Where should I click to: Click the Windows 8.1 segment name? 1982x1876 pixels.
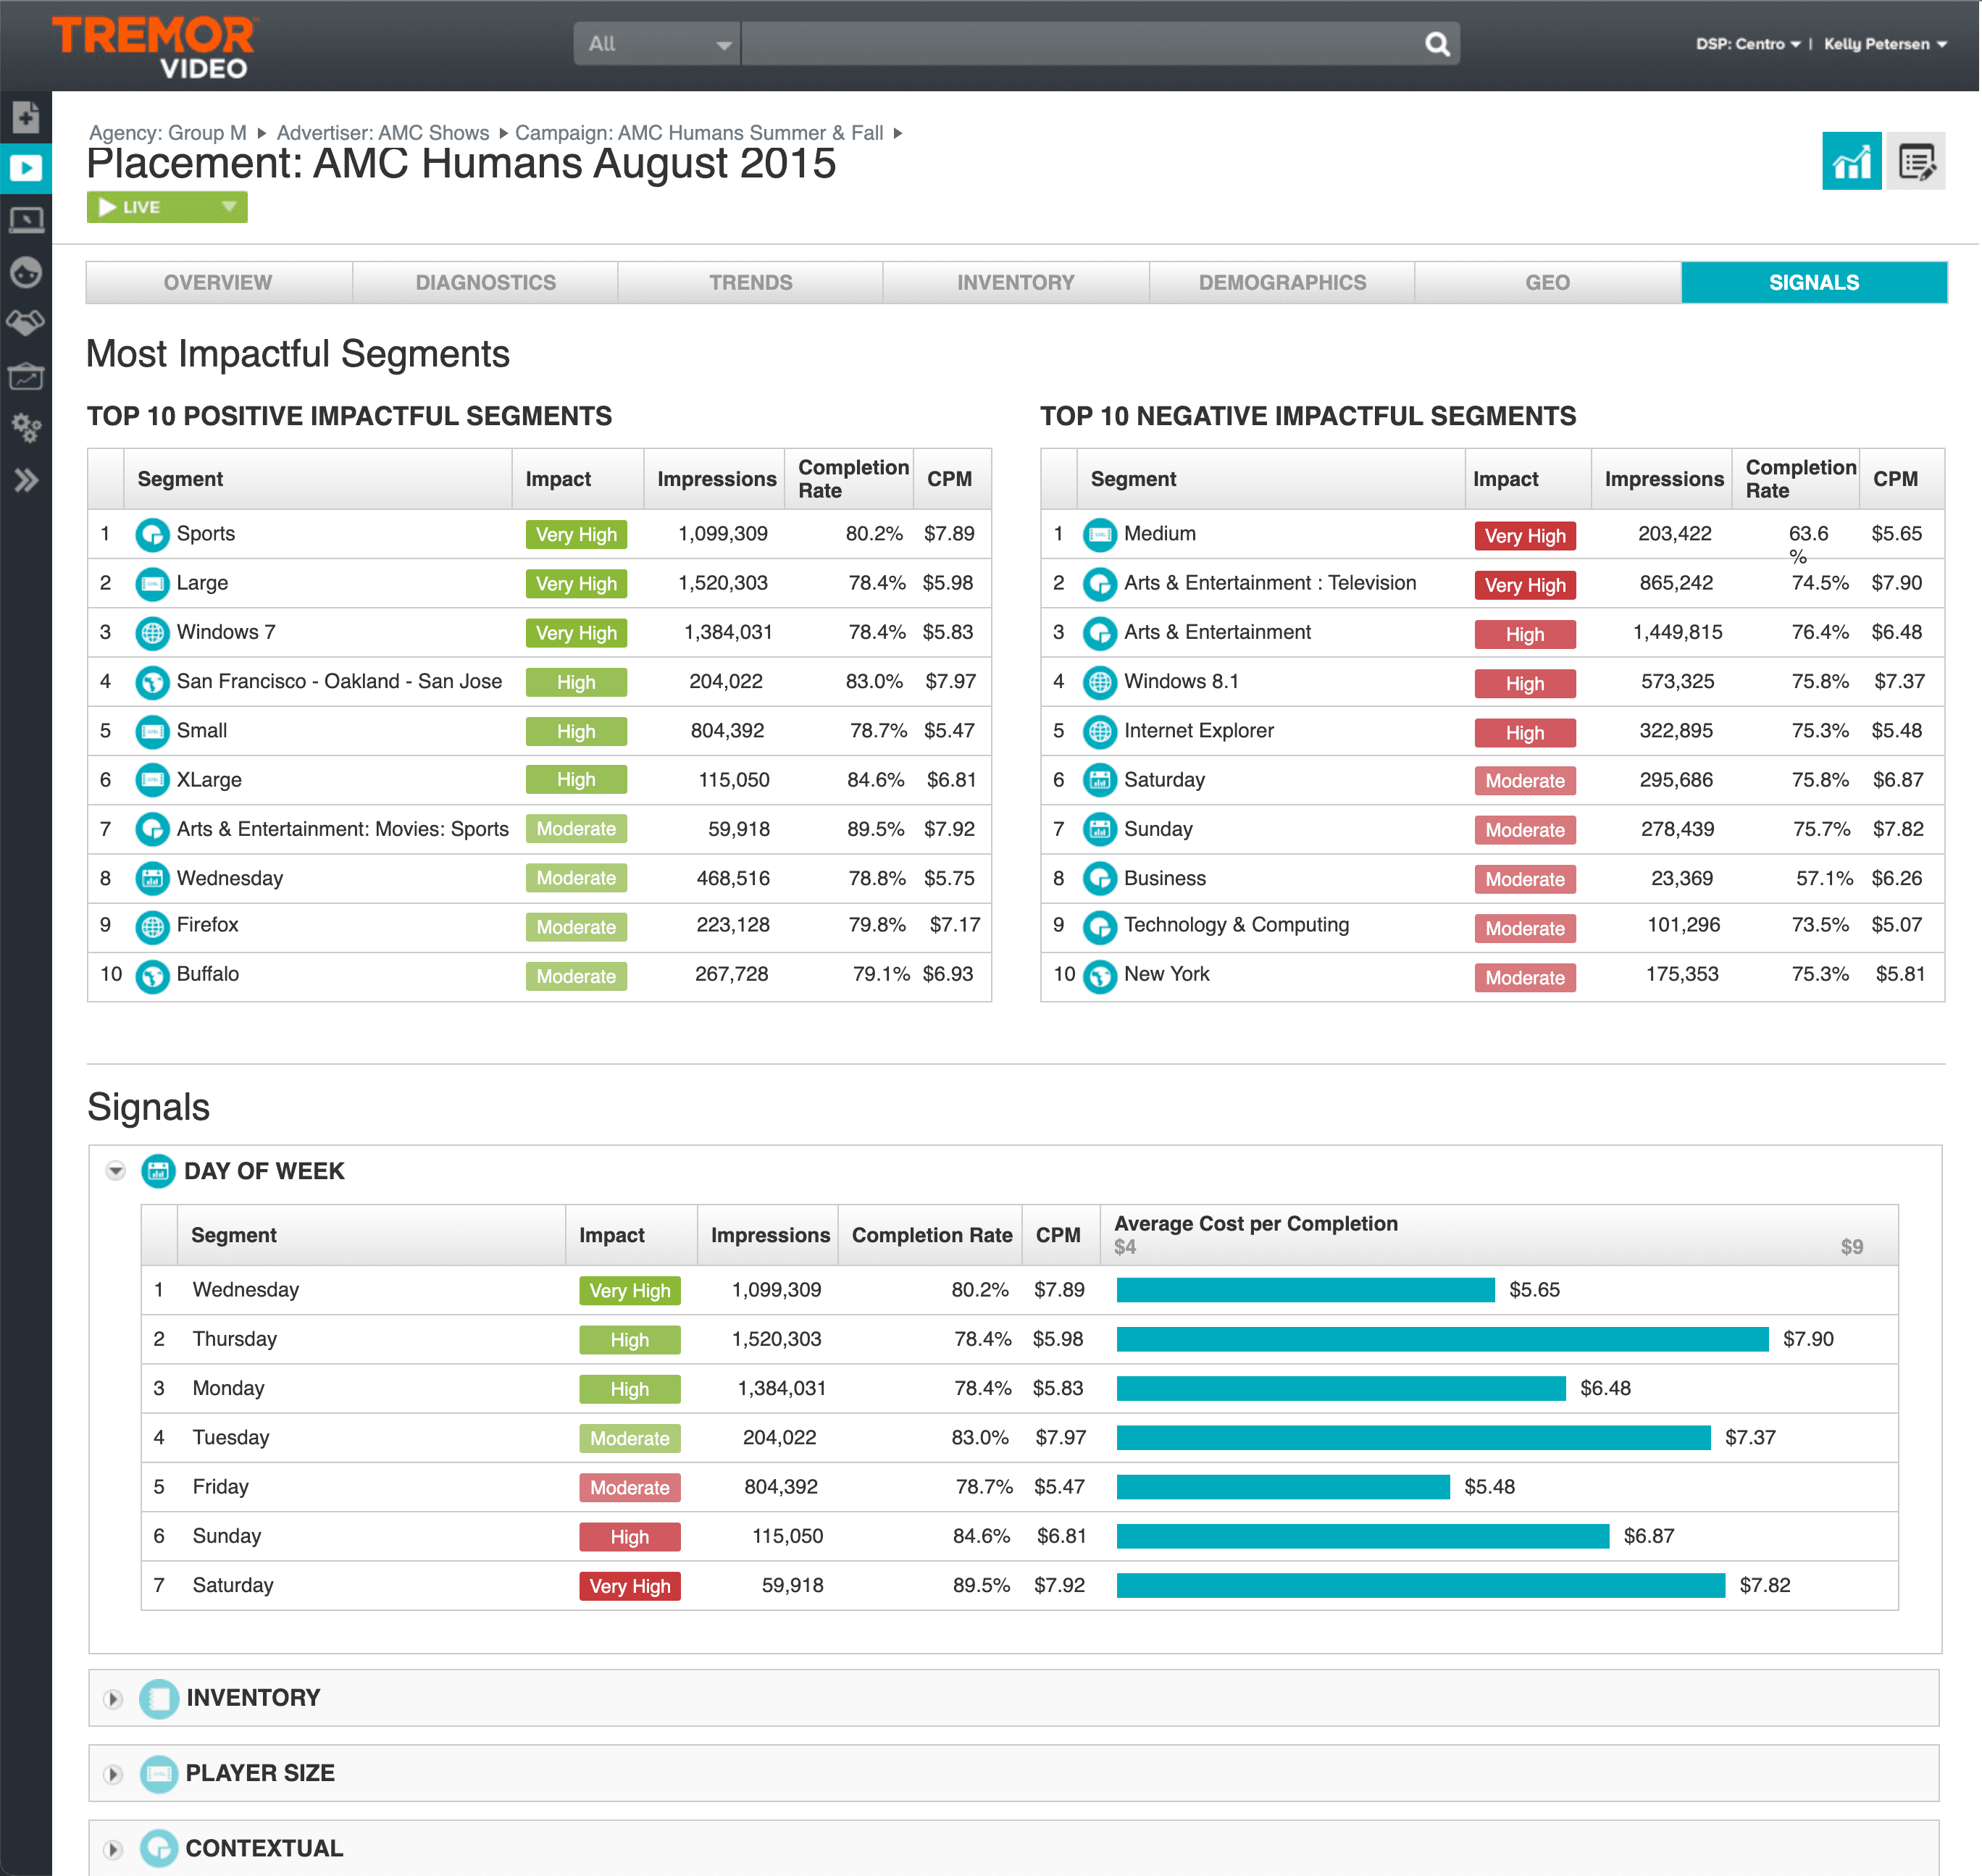(1181, 682)
